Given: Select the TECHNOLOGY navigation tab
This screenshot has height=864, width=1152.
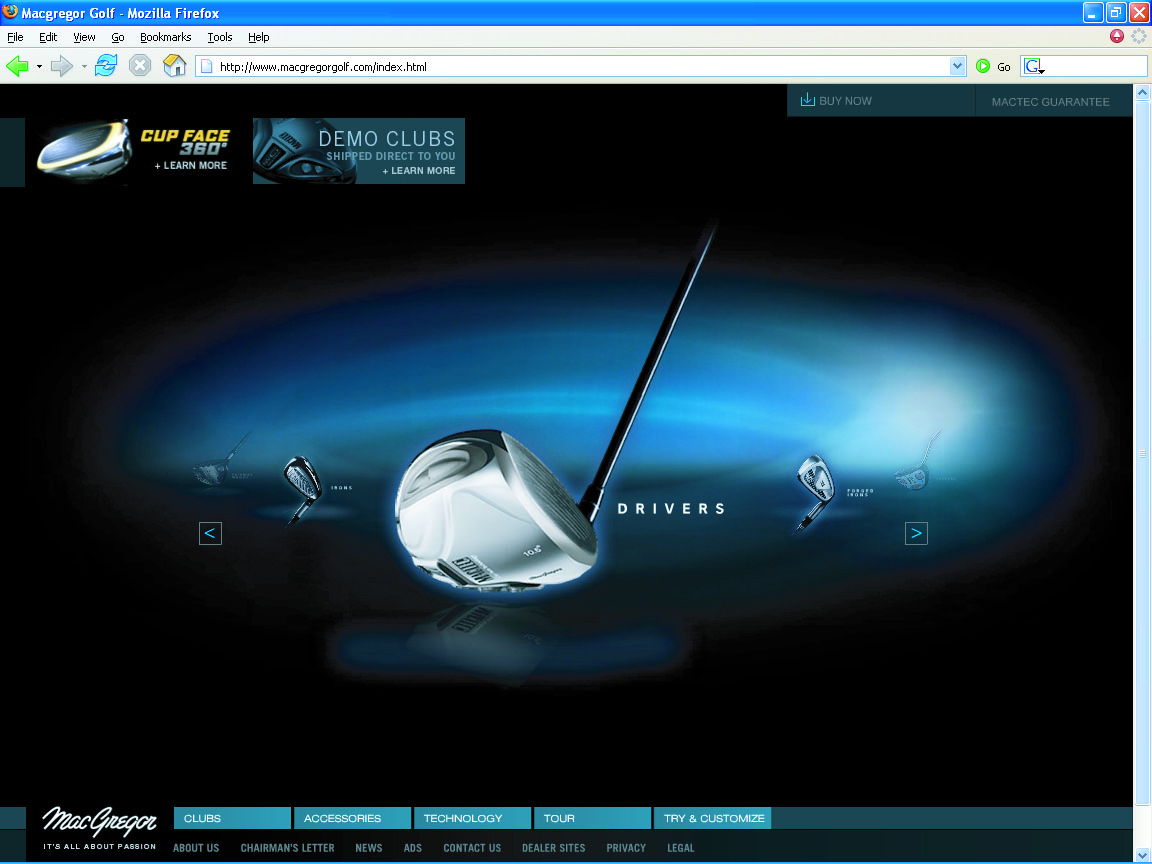Looking at the screenshot, I should (x=472, y=818).
